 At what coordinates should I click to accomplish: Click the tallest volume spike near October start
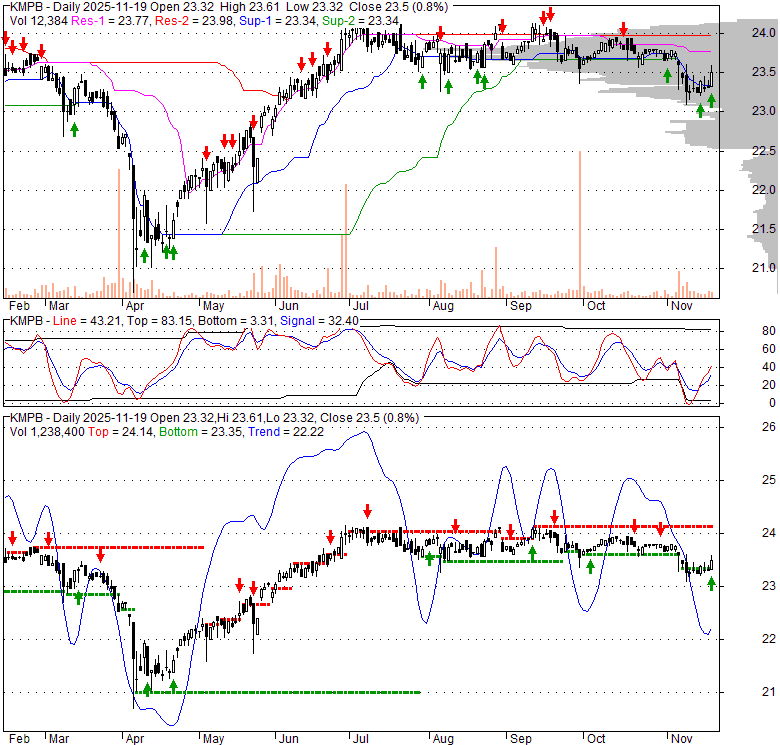pyautogui.click(x=580, y=224)
